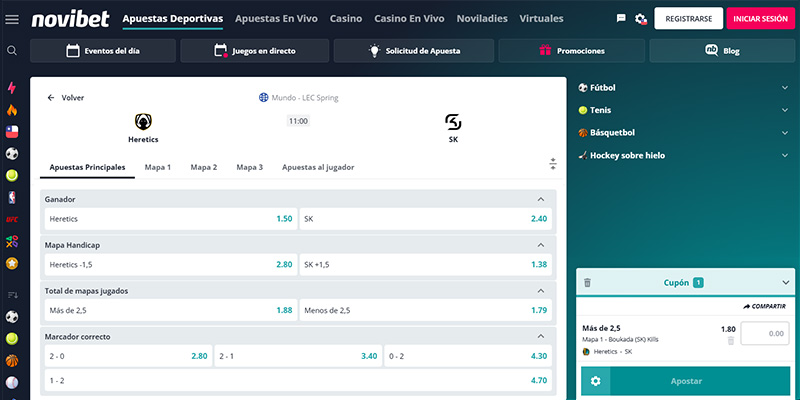Open the hamburger main menu
The image size is (800, 400).
pyautogui.click(x=12, y=19)
